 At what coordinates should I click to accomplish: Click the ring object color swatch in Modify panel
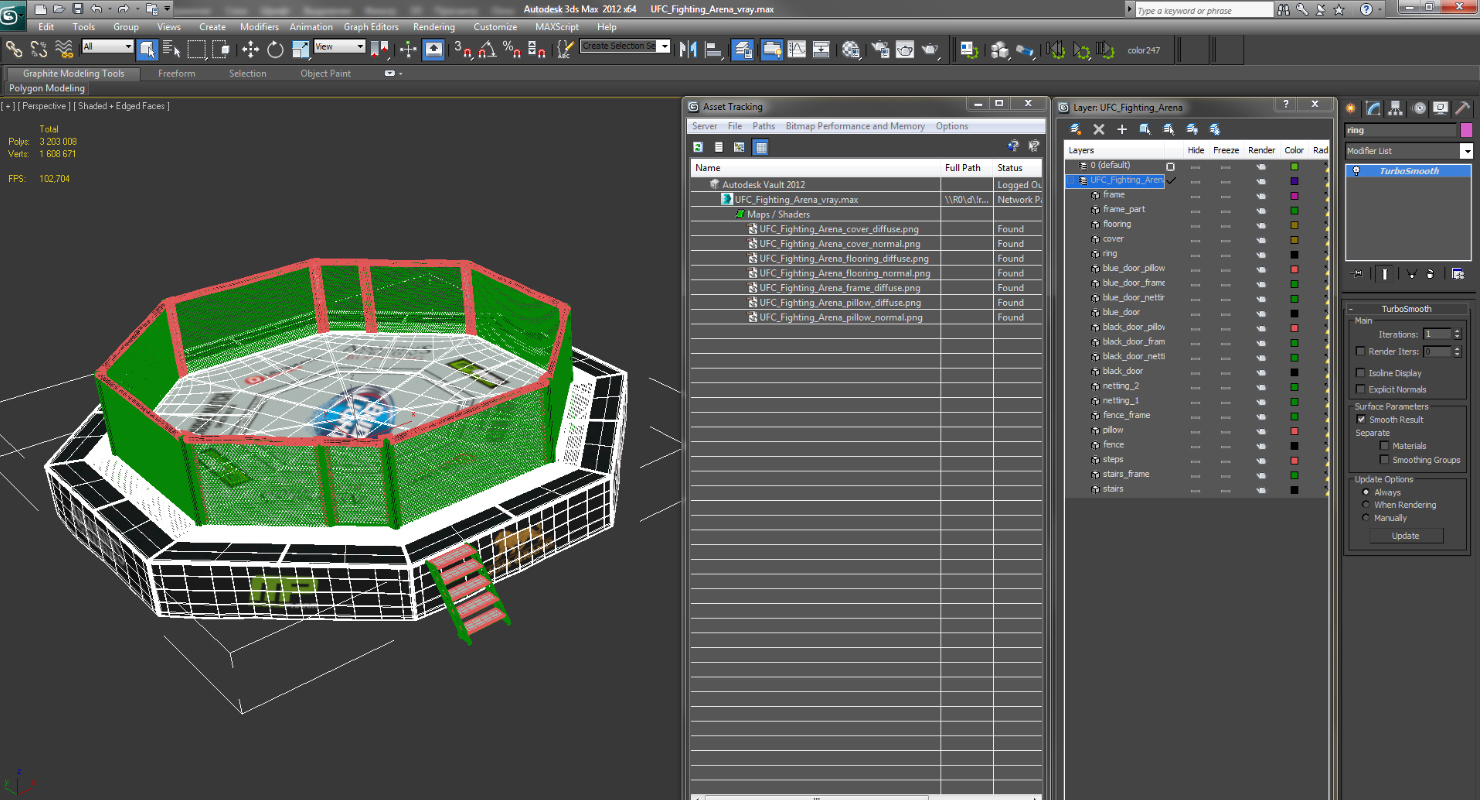coord(1466,130)
